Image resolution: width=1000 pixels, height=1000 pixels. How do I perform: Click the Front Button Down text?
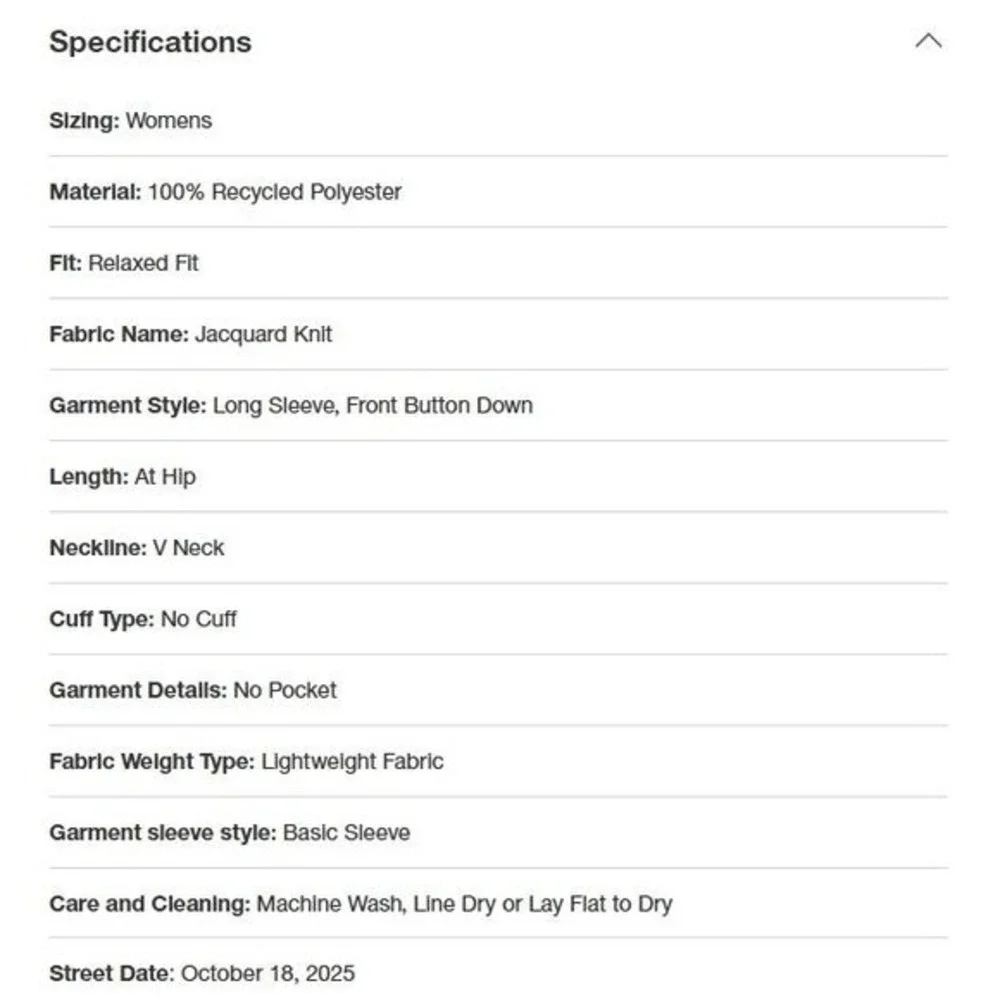tap(439, 406)
